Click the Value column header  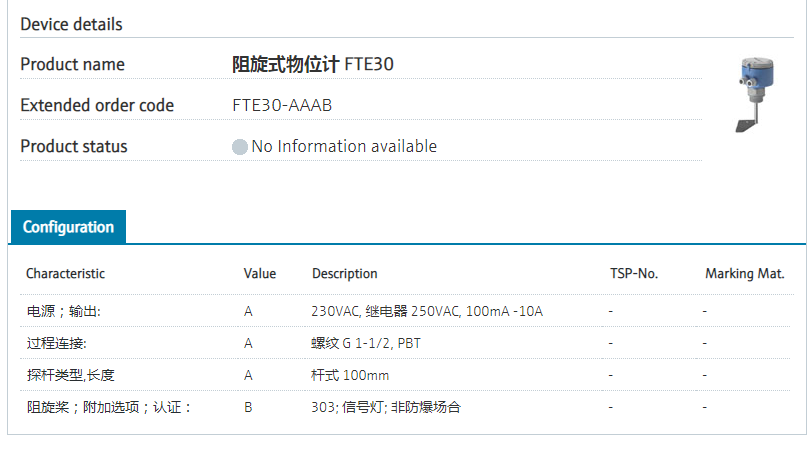pos(259,273)
